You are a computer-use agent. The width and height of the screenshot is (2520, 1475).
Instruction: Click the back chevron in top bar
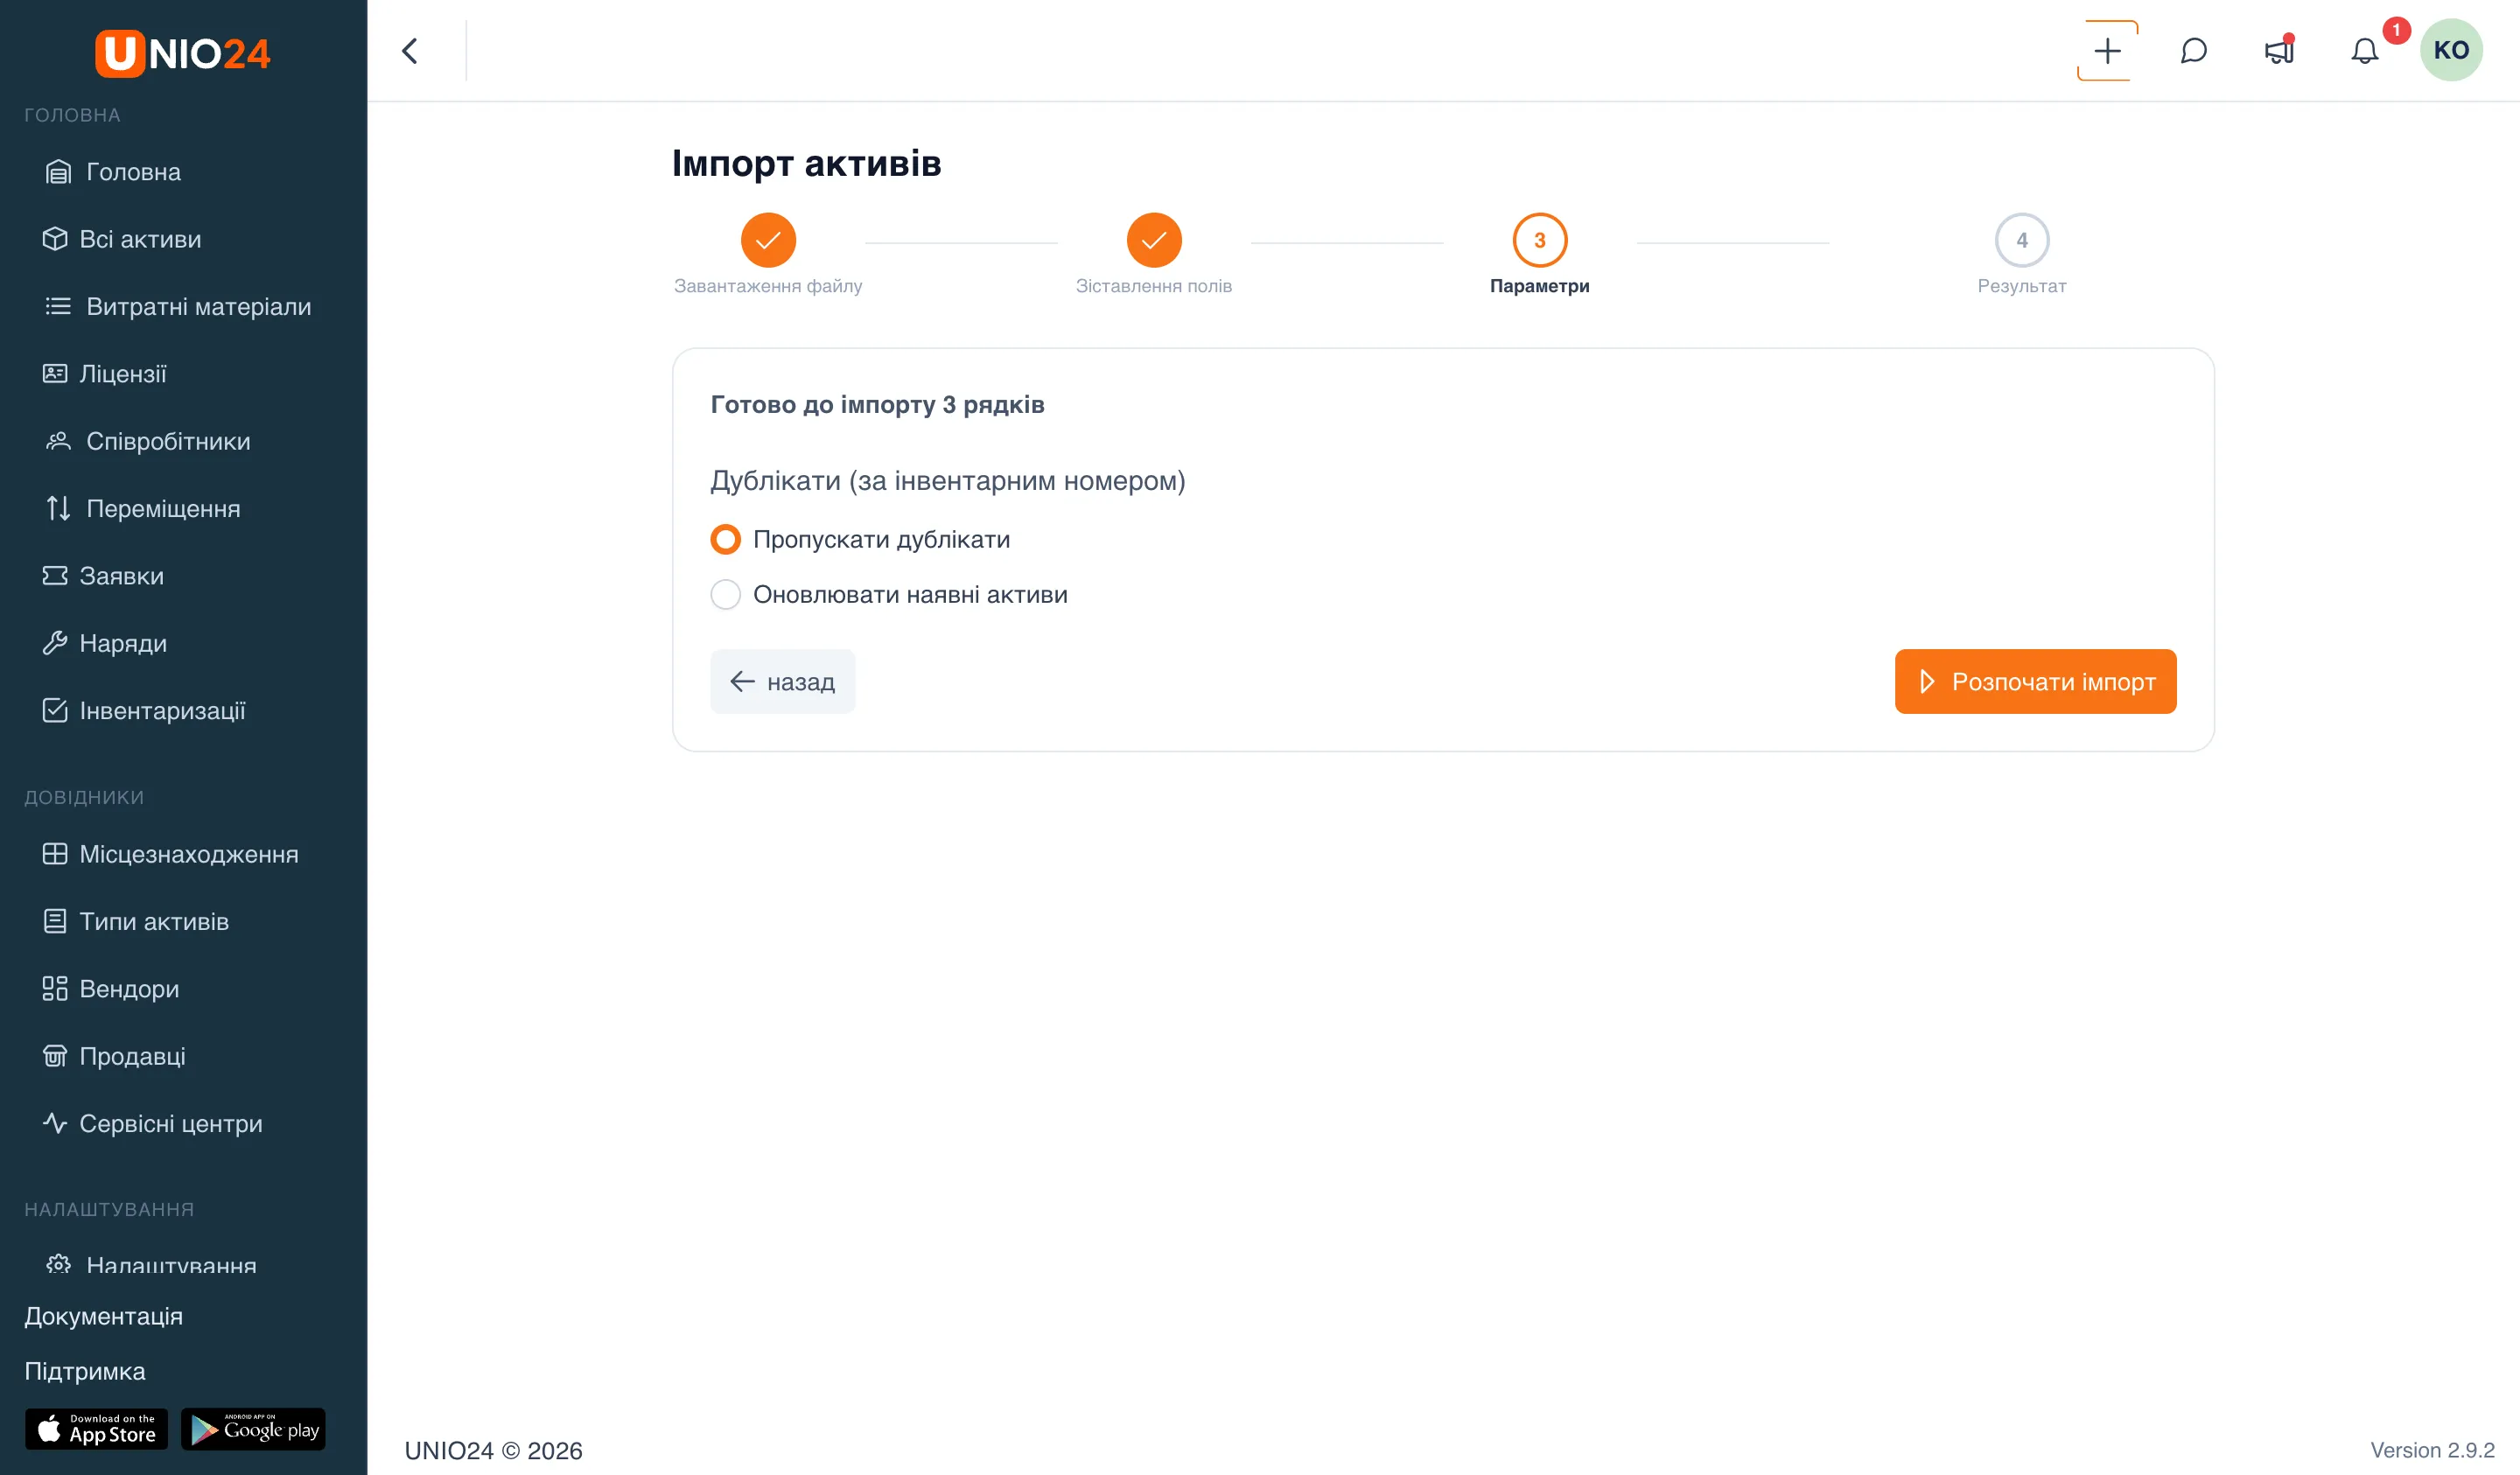(410, 50)
